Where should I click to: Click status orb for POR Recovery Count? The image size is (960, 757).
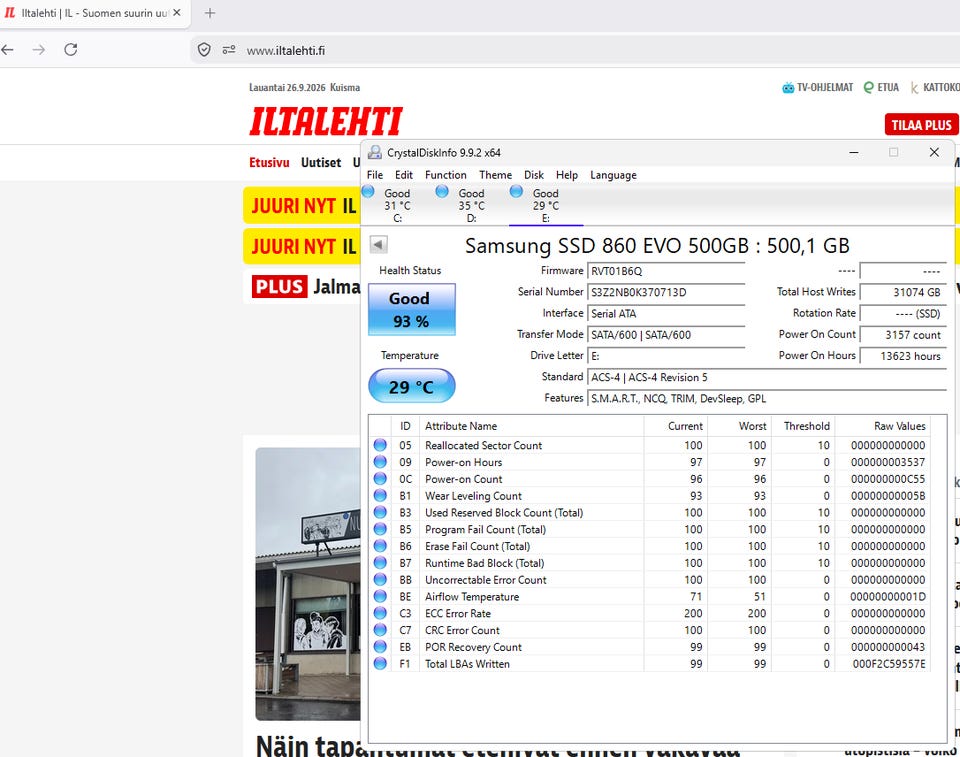tap(380, 647)
